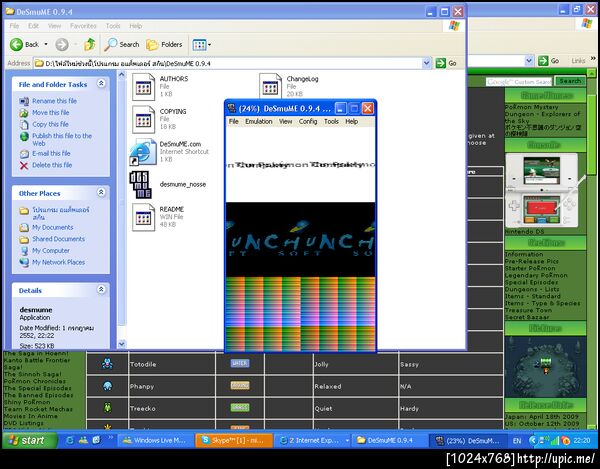Click the Windows flag logo in Explorer toolbar

click(454, 26)
